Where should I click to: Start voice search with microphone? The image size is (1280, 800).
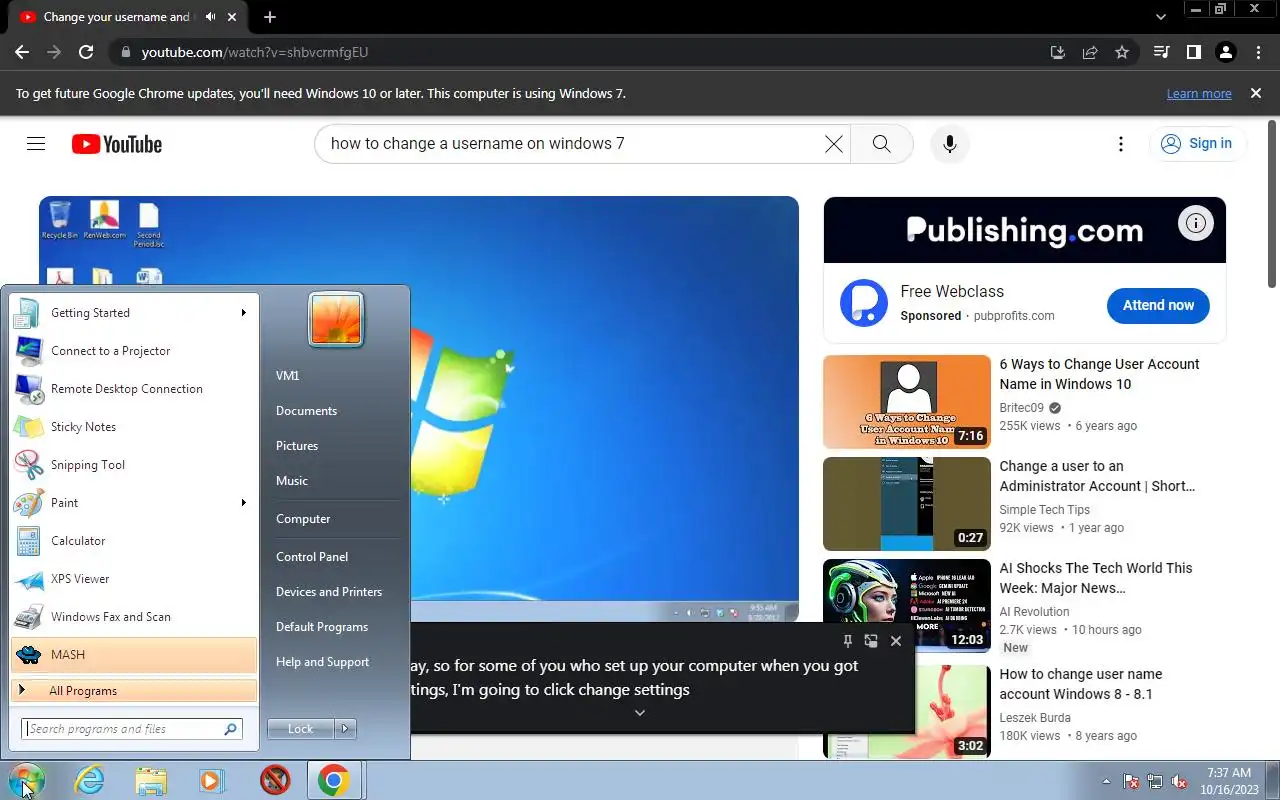click(x=950, y=144)
